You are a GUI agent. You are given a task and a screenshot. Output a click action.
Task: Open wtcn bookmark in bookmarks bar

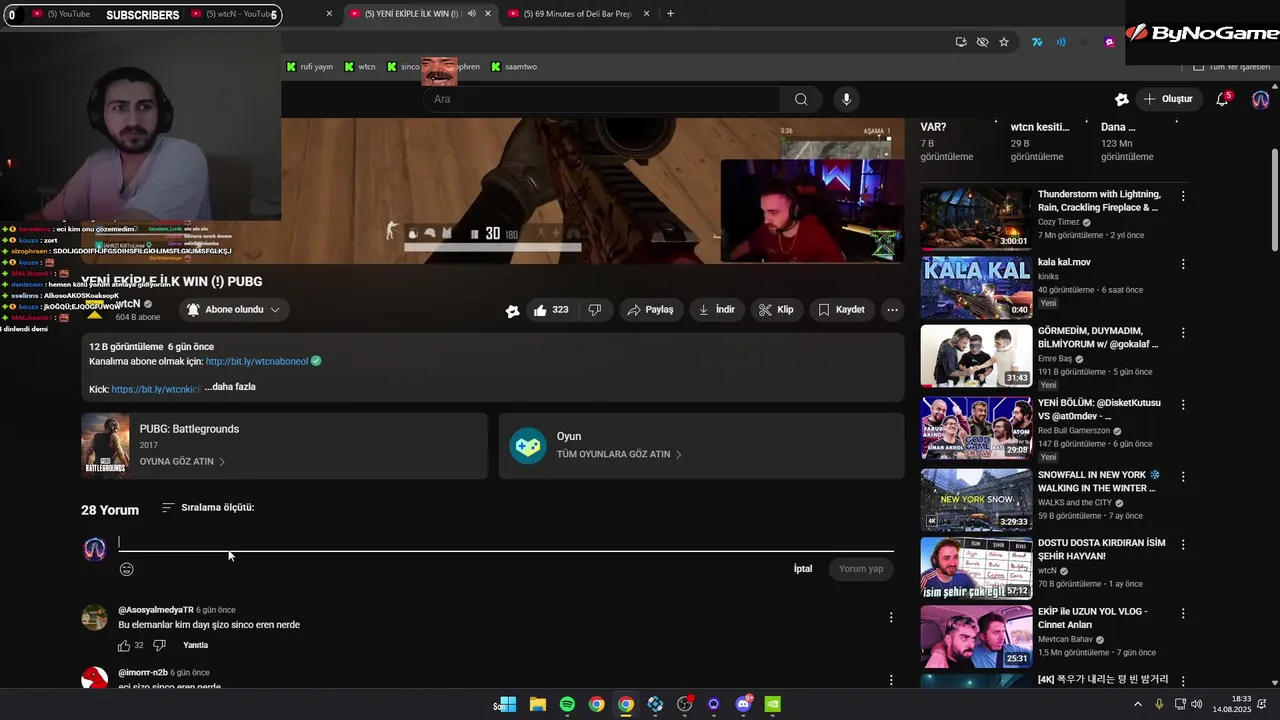(x=360, y=67)
